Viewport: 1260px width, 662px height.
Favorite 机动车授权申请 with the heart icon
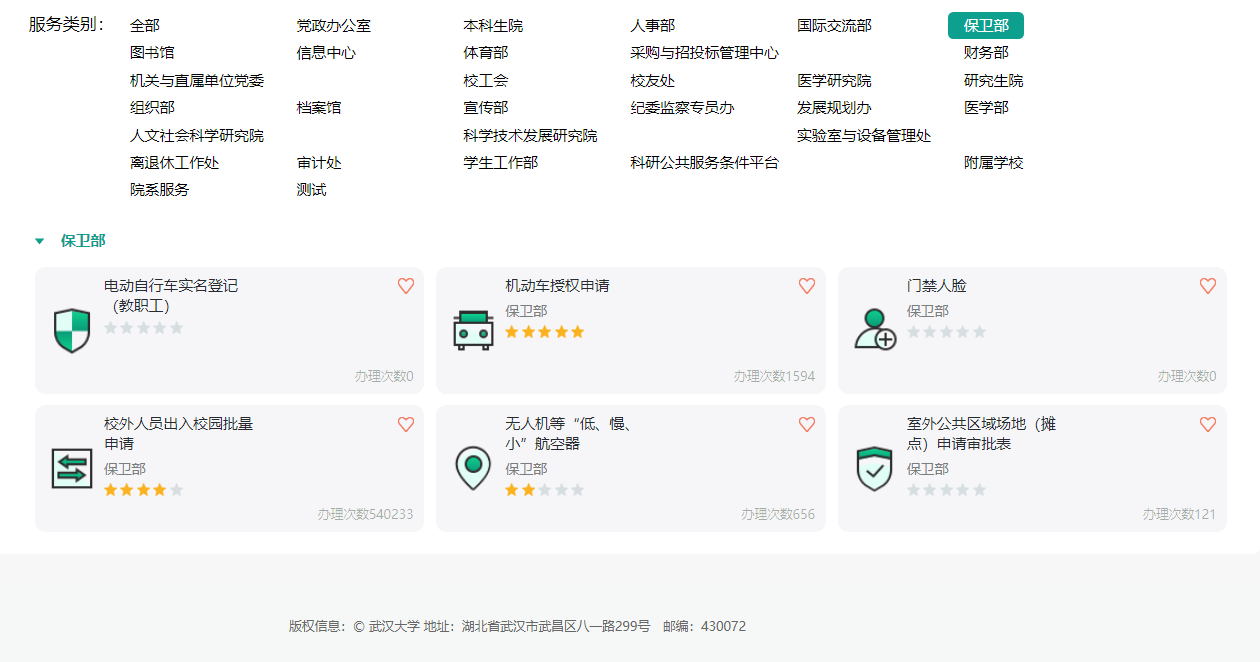pos(807,286)
